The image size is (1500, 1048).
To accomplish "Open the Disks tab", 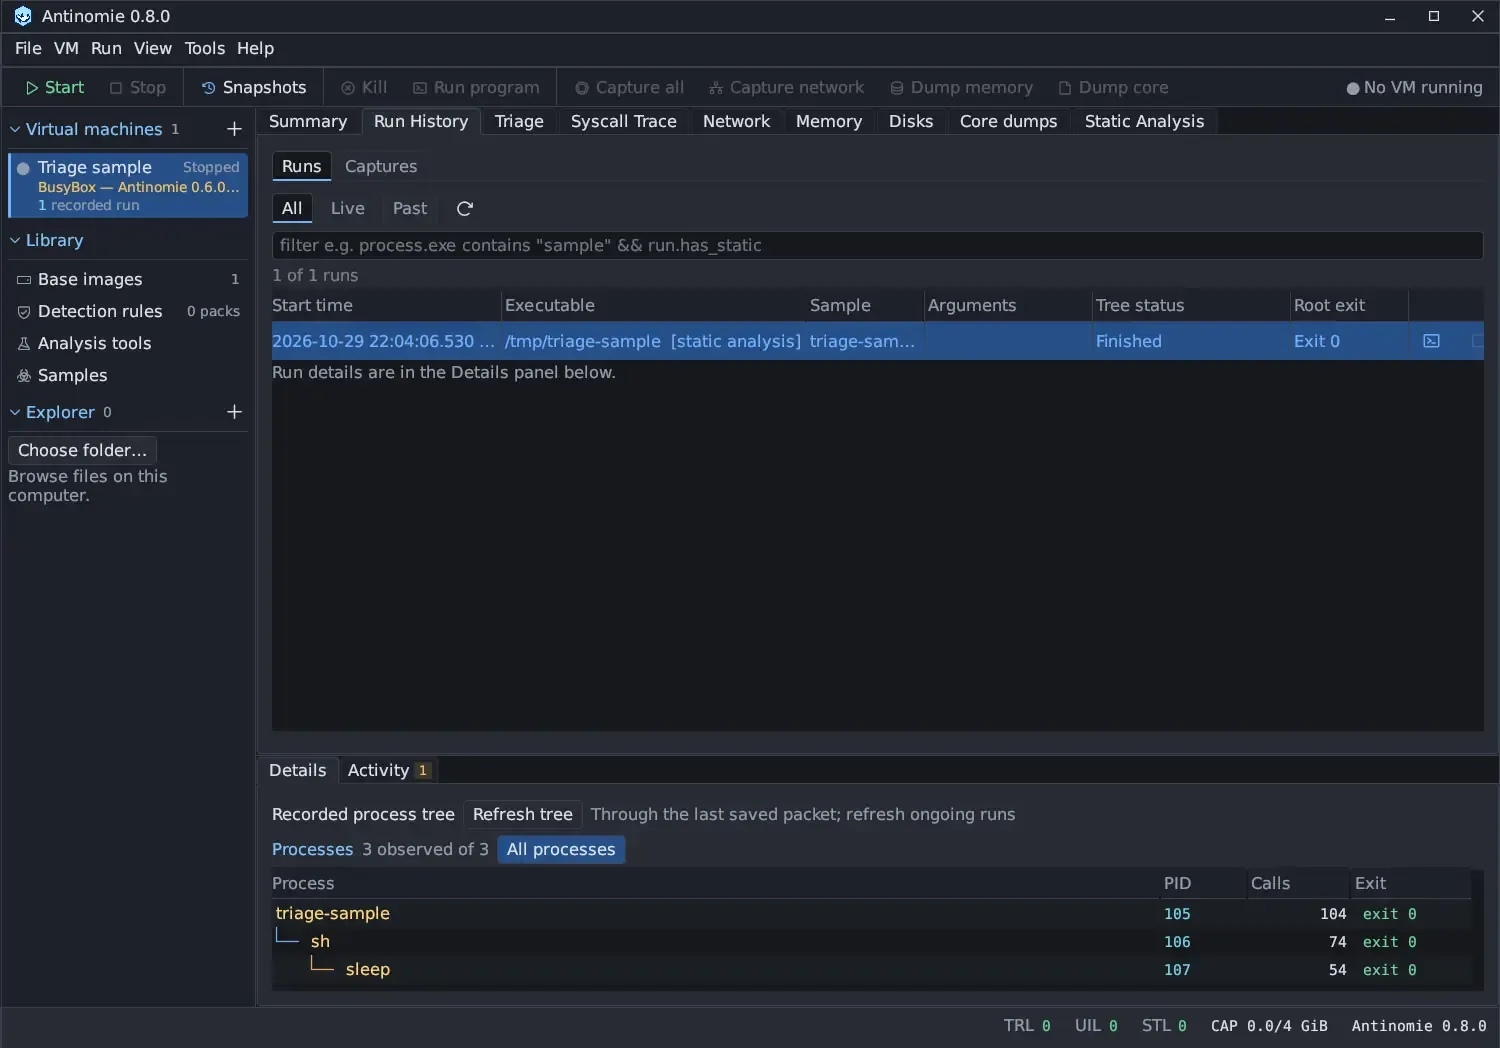I will click(911, 121).
